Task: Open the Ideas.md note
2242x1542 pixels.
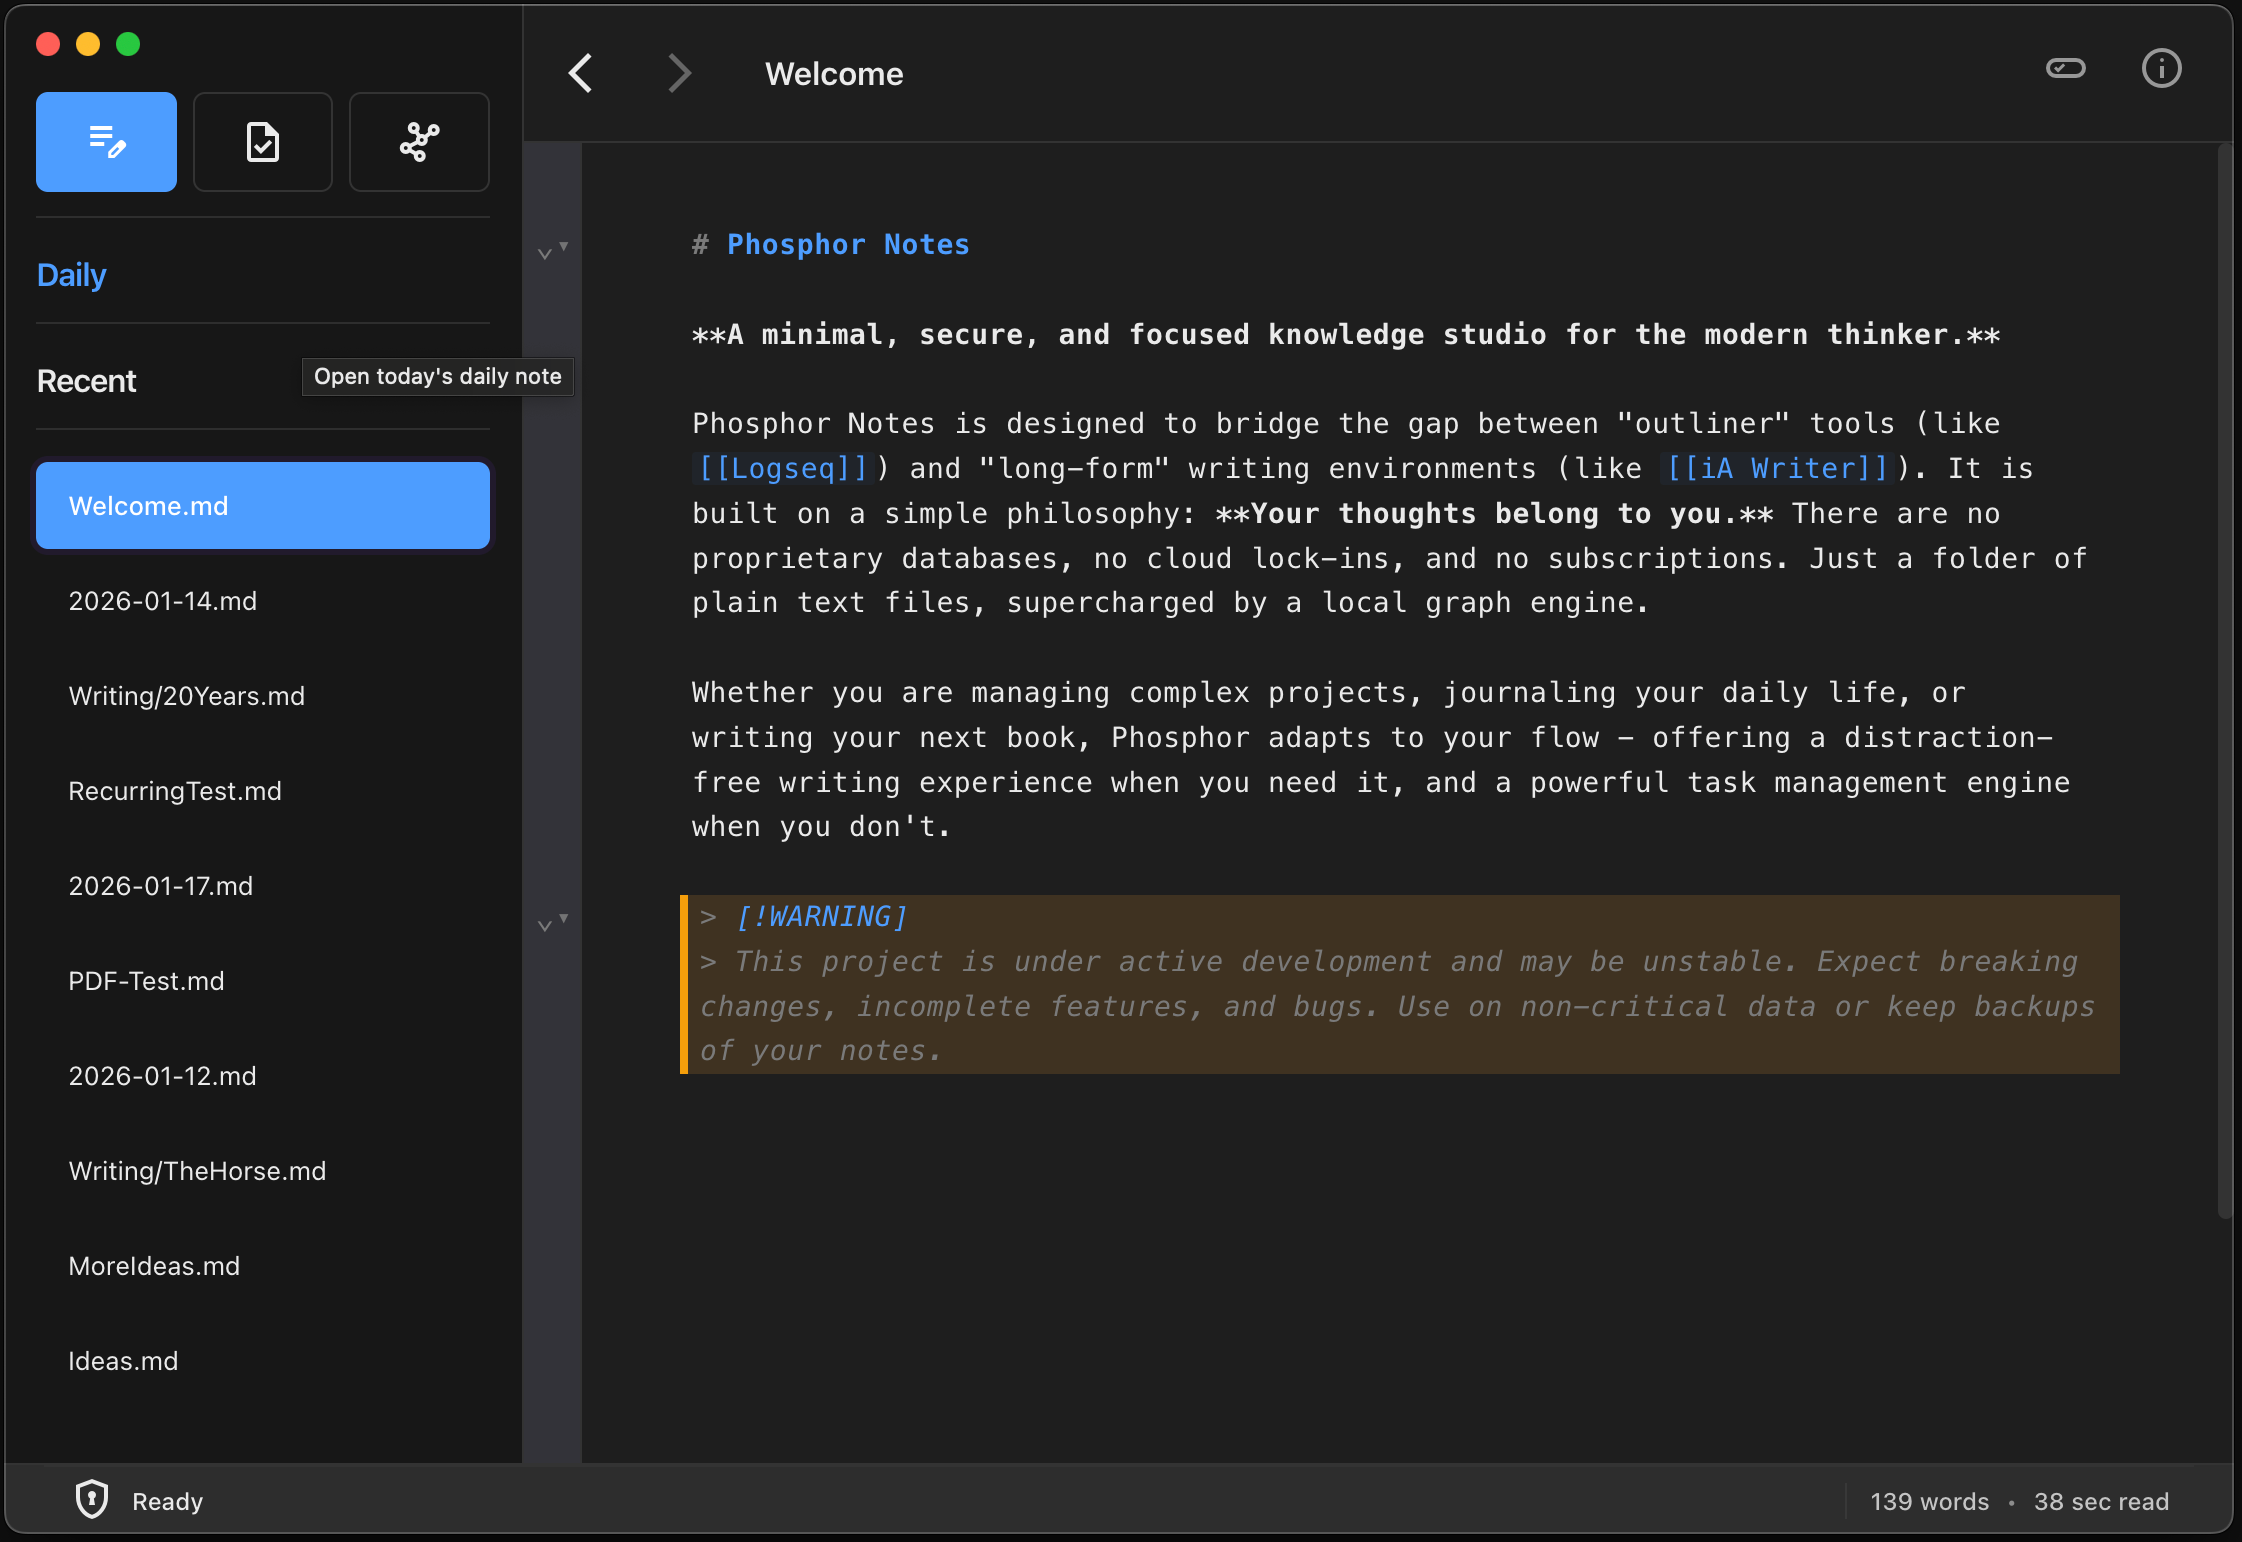Action: (x=123, y=1360)
